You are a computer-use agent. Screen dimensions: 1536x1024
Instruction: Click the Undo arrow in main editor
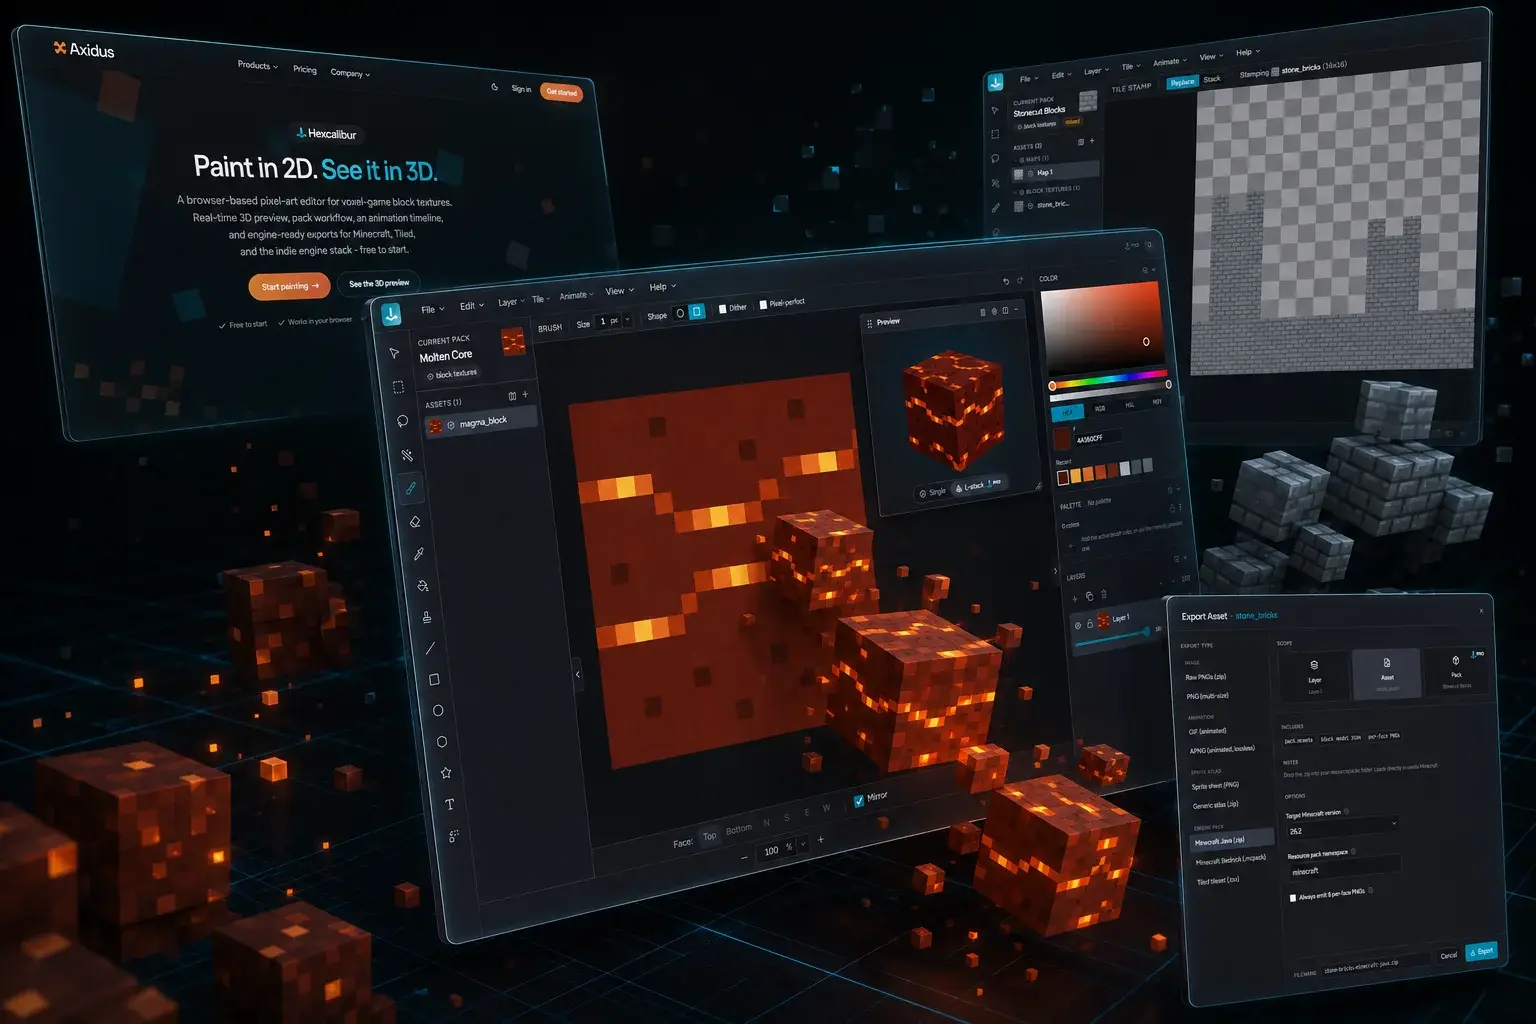click(1006, 281)
